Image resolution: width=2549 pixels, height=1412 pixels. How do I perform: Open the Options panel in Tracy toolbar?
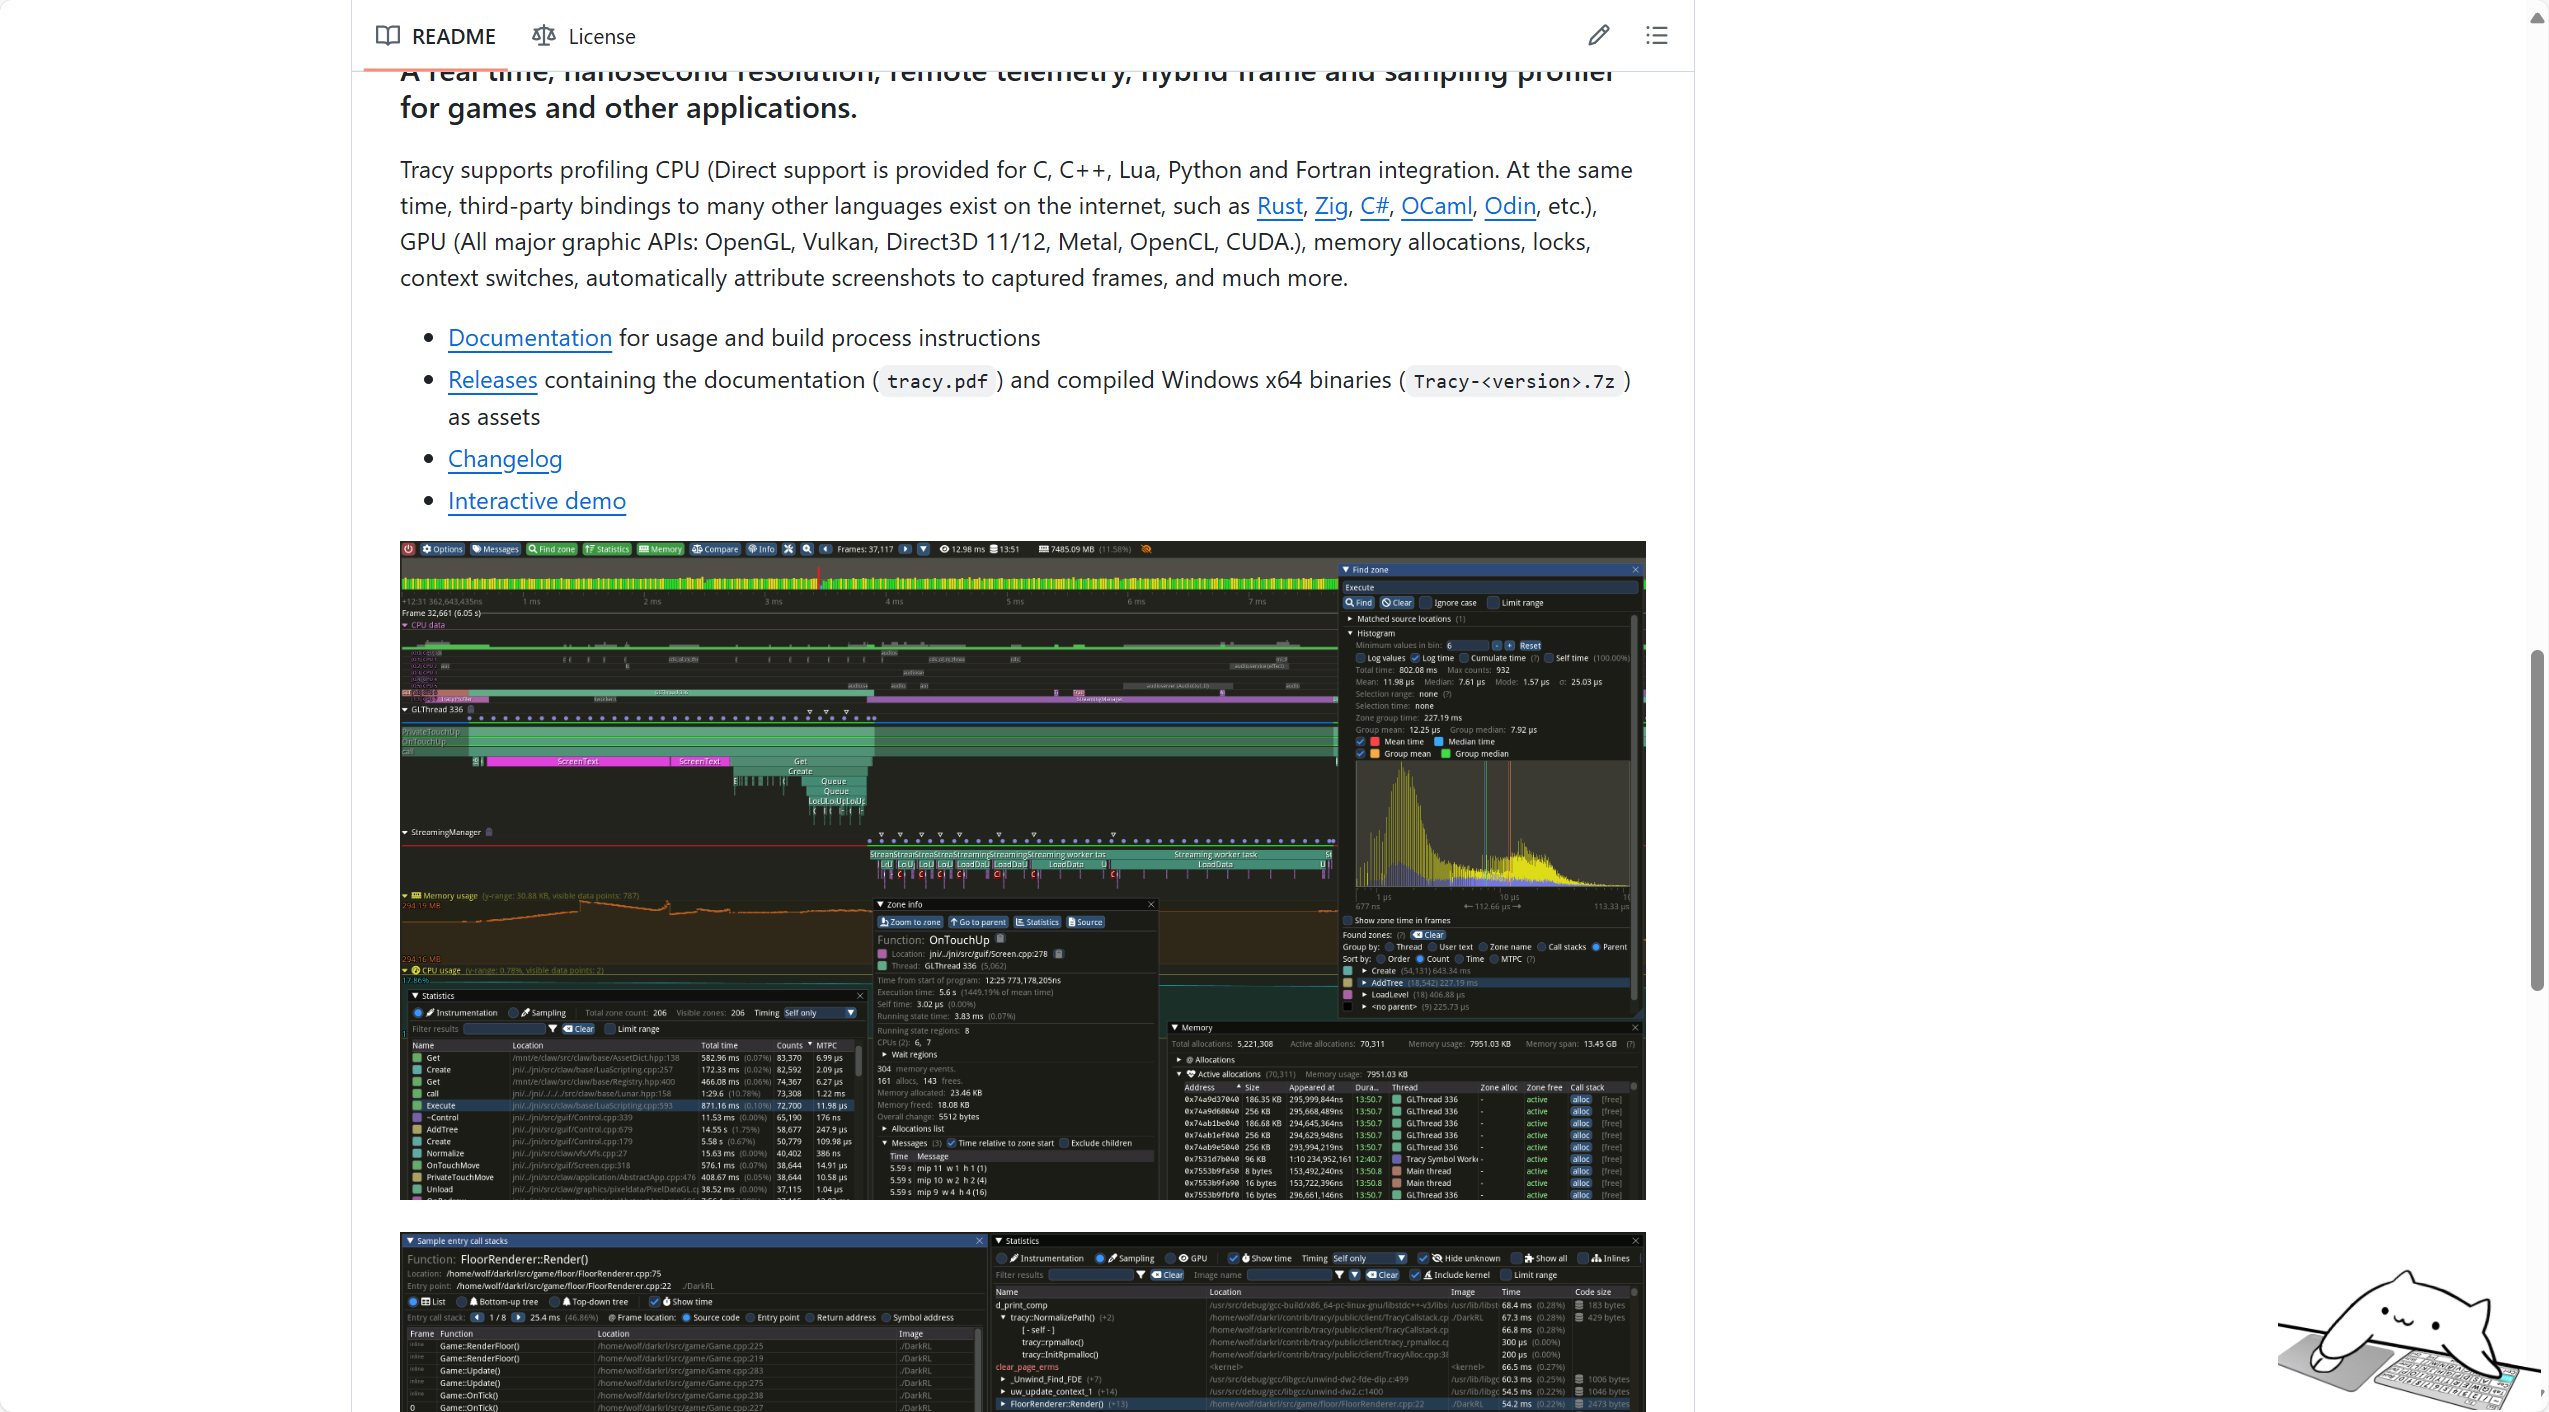pos(441,549)
